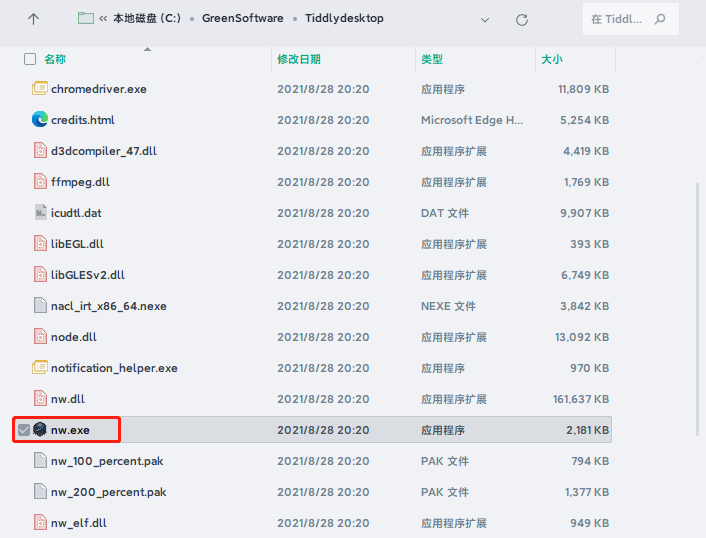Click the search magnifier icon
This screenshot has height=538, width=706.
[660, 19]
